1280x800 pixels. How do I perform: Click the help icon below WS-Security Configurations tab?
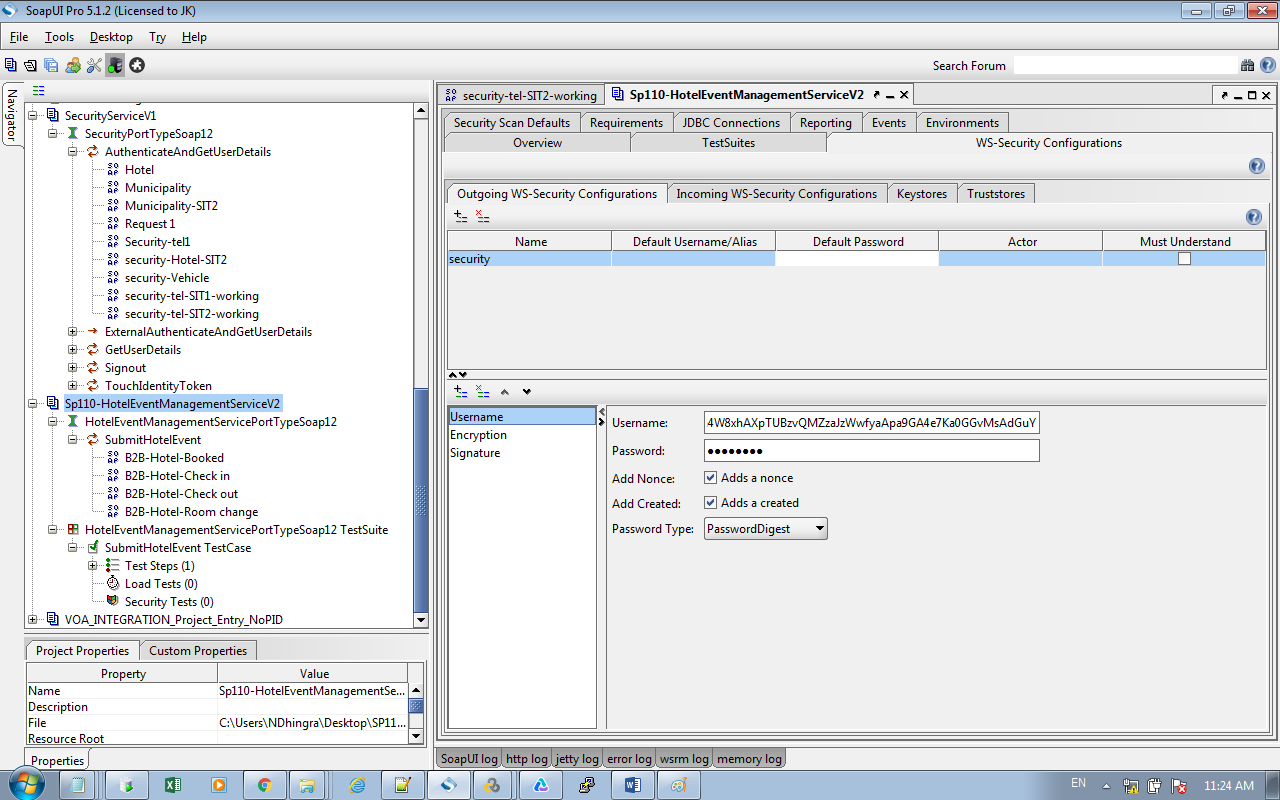(1257, 166)
